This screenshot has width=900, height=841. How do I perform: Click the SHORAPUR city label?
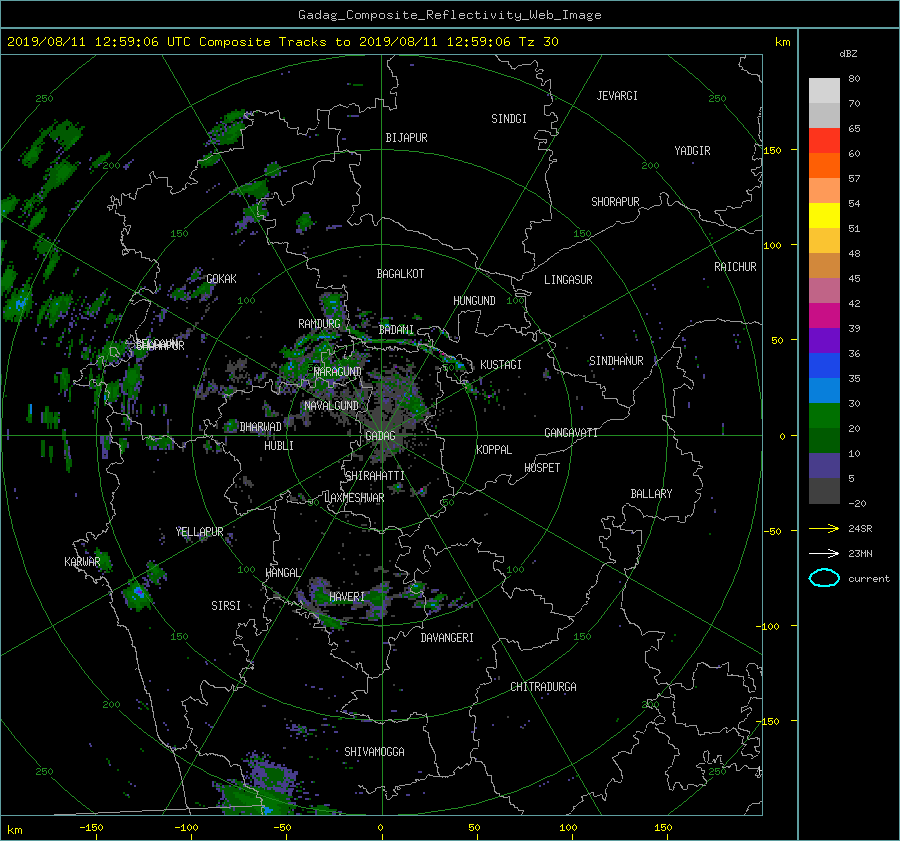point(615,202)
